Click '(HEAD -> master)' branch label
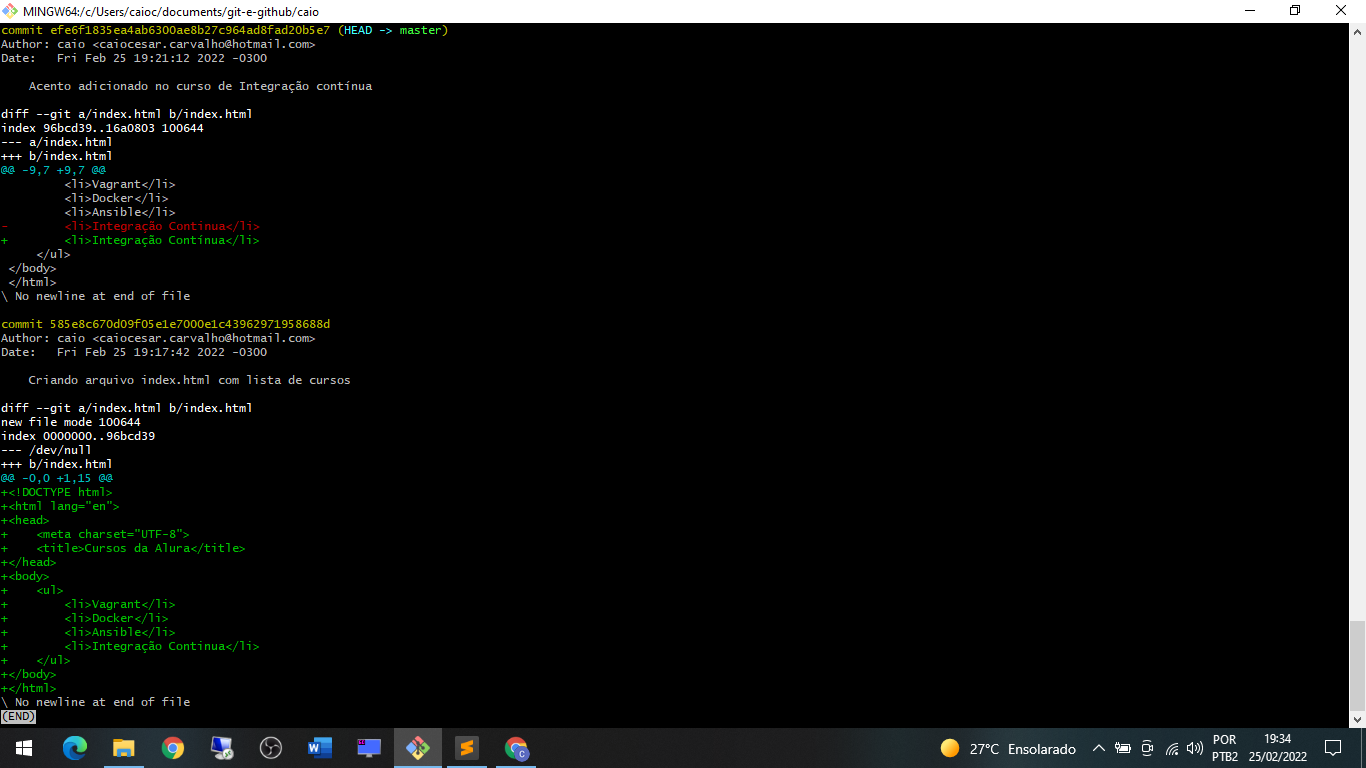 click(x=393, y=30)
